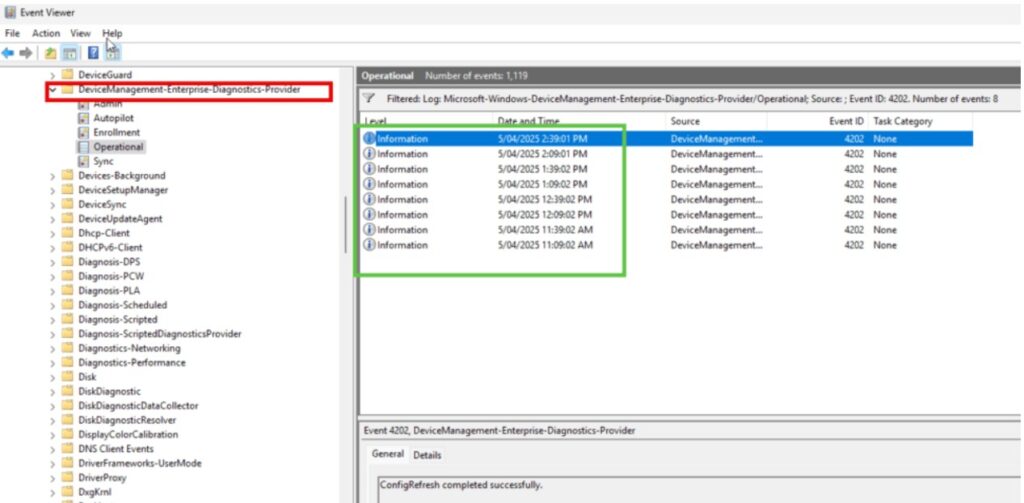
Task: Click the 'ConfigRefresh completed successfully.' description box
Action: click(698, 492)
